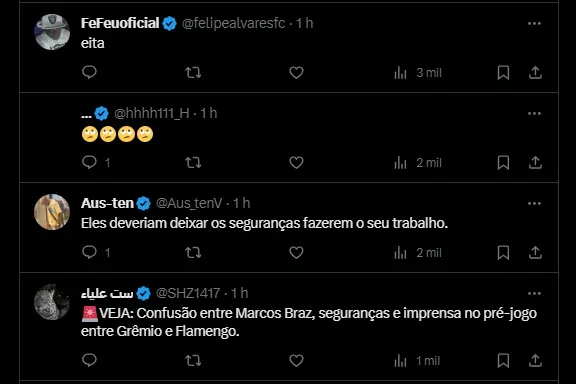Open the @SHZ1417 three-dot options menu
This screenshot has height=384, width=576.
pos(534,294)
